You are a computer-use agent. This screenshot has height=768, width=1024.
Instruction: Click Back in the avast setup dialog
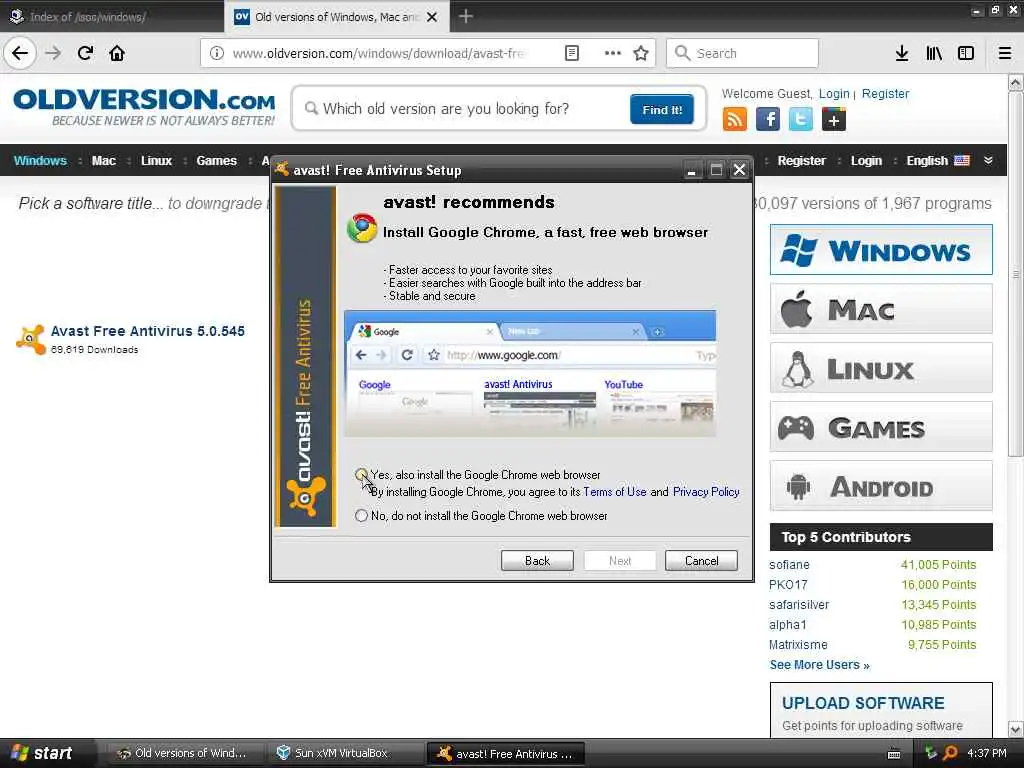click(x=537, y=560)
